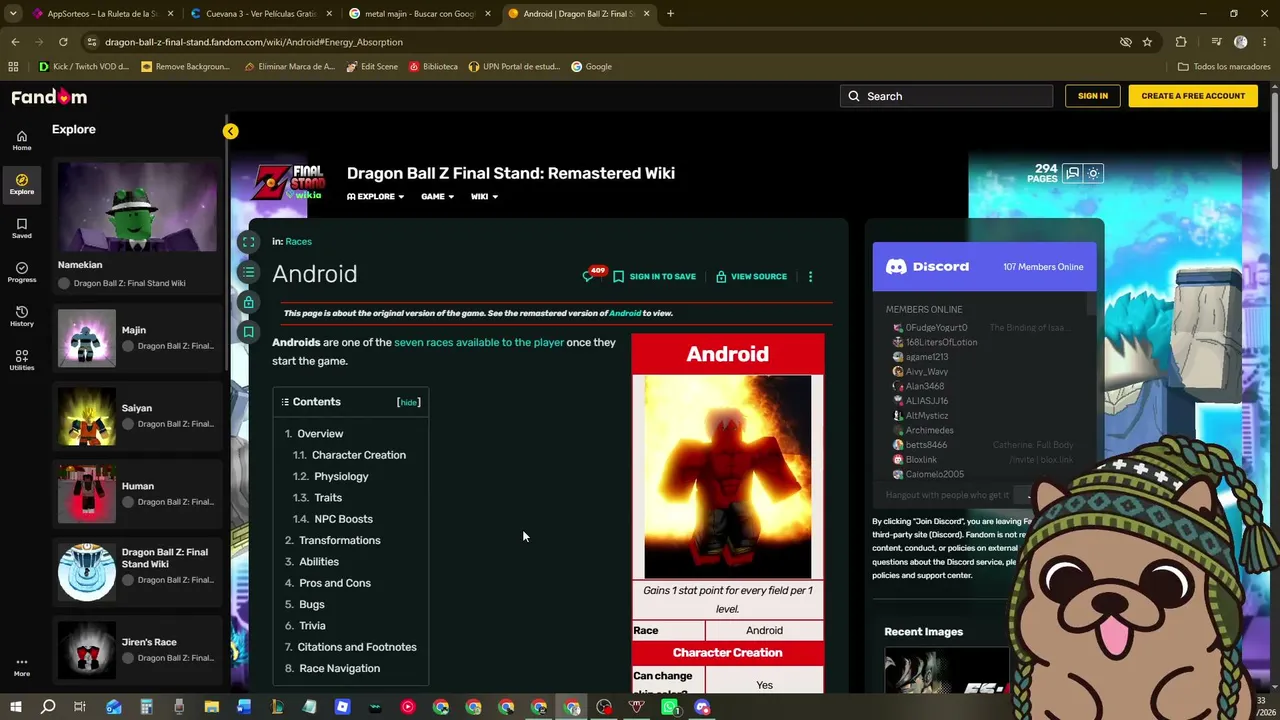Open the Chrome extensions puzzle icon
The width and height of the screenshot is (1280, 720).
(x=1181, y=42)
